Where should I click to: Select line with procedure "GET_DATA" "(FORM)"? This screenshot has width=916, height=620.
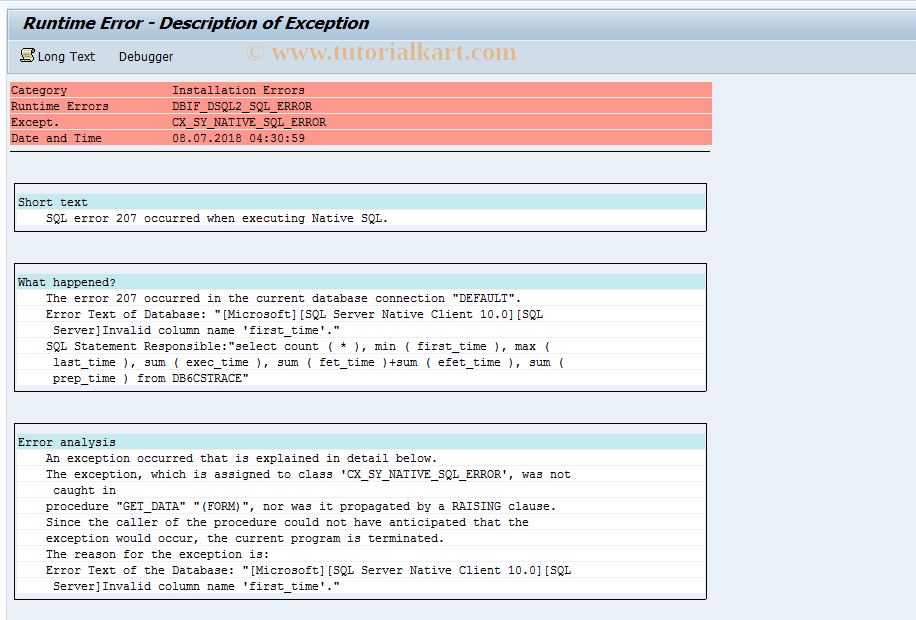coord(301,506)
